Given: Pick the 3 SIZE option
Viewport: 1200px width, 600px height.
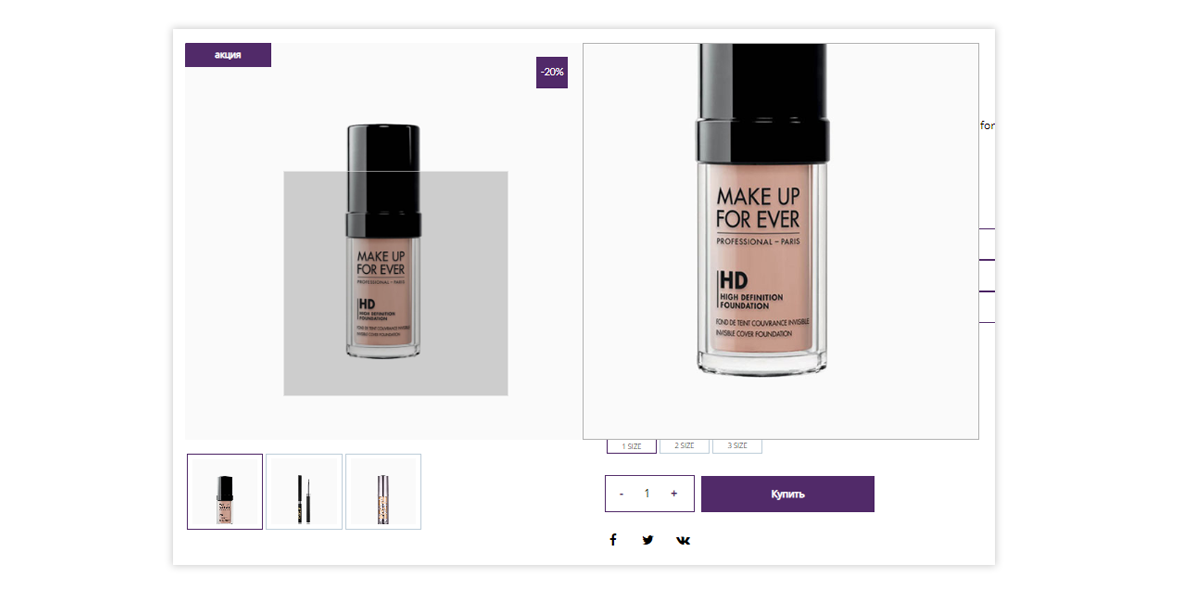Looking at the screenshot, I should (737, 446).
